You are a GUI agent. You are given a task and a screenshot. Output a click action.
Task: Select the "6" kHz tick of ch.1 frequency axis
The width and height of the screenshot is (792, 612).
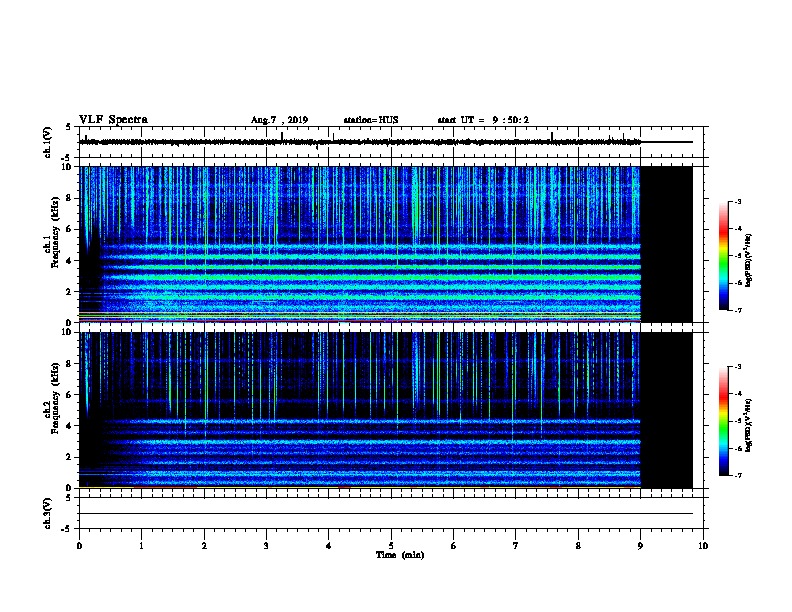click(70, 229)
